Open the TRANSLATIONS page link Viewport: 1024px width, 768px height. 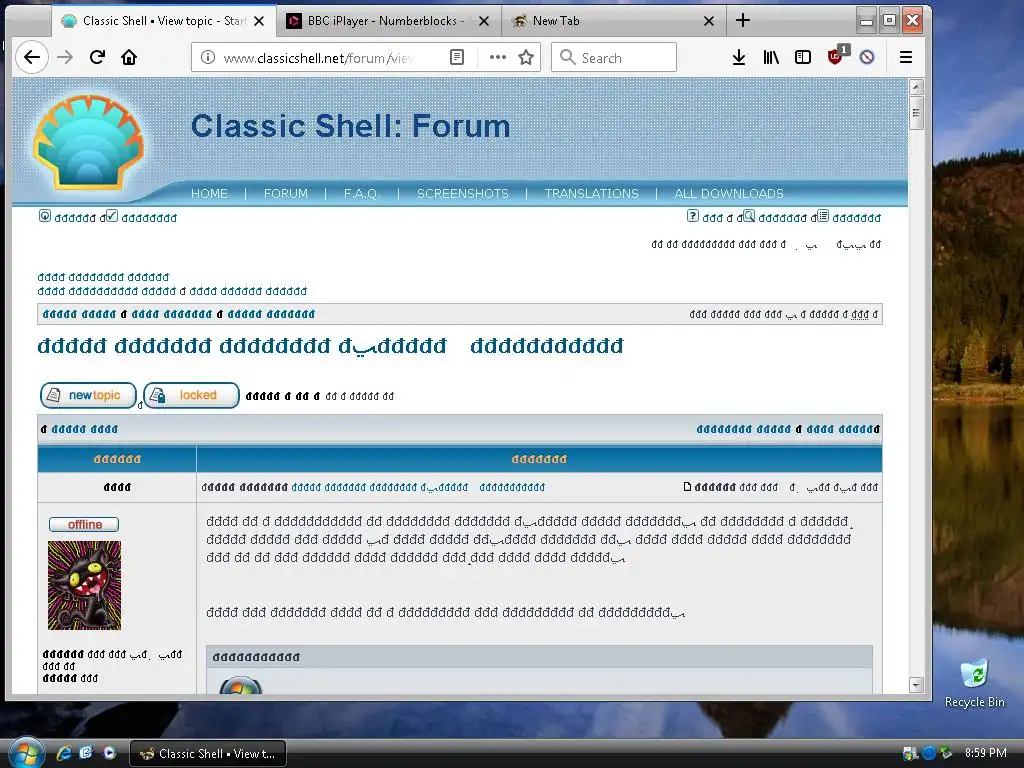point(591,193)
